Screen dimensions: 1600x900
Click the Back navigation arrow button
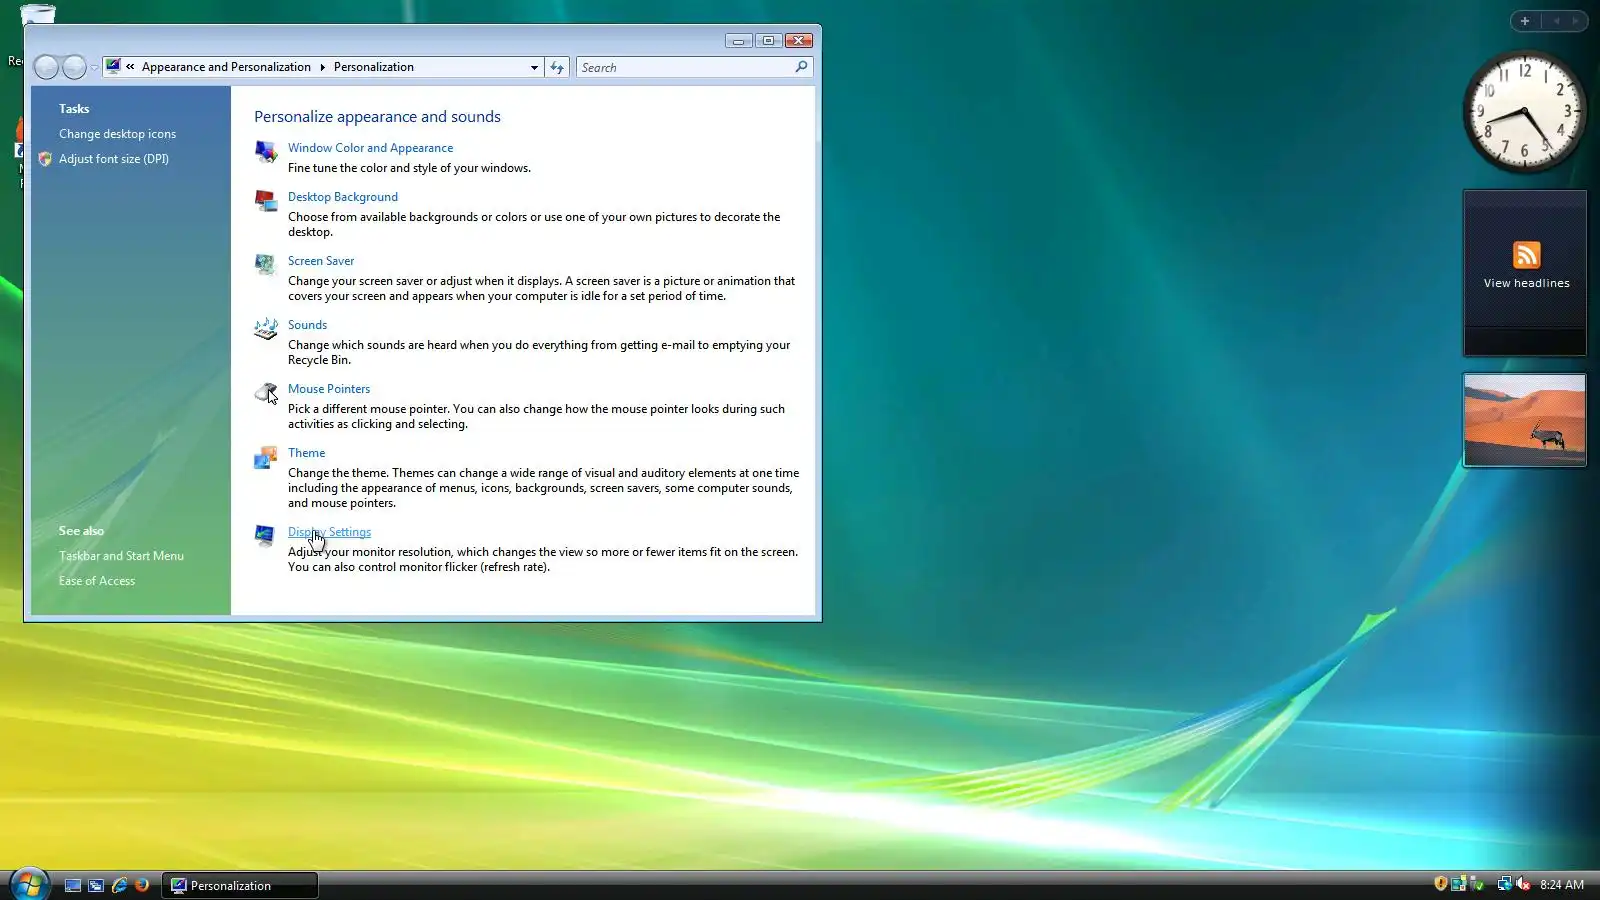[46, 67]
